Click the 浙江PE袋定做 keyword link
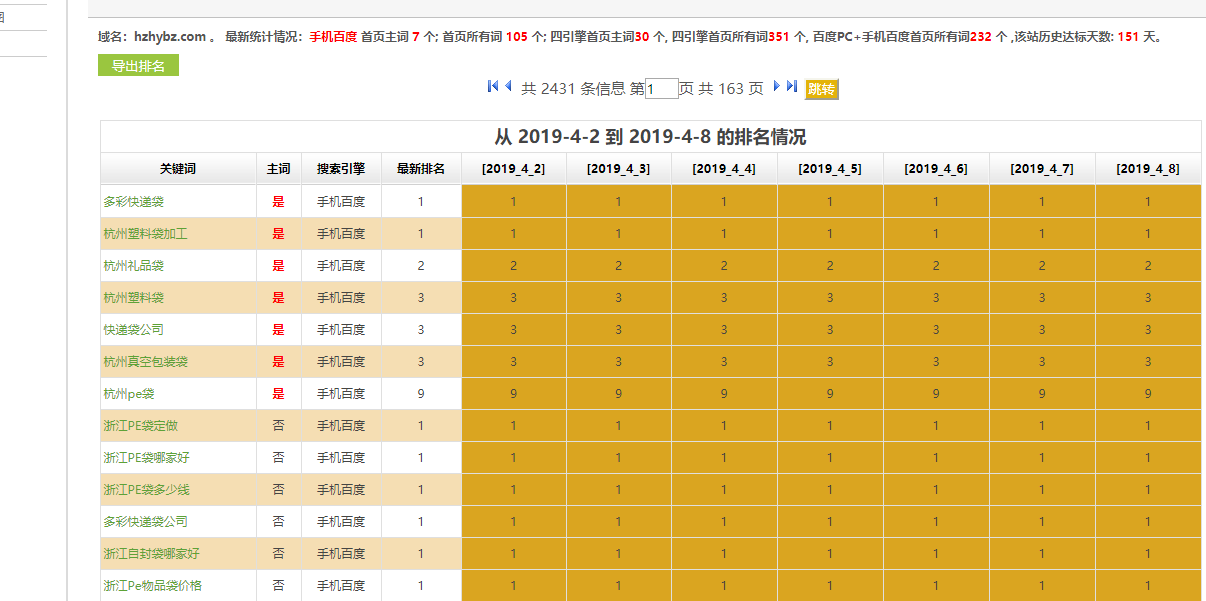The height and width of the screenshot is (601, 1206). (141, 426)
